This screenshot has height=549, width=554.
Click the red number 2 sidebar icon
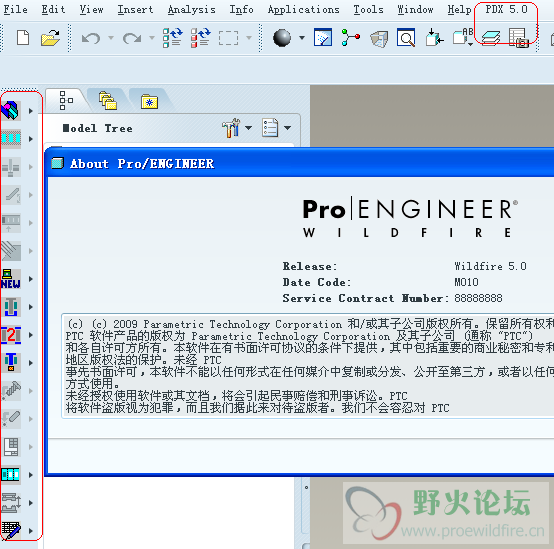tap(11, 335)
